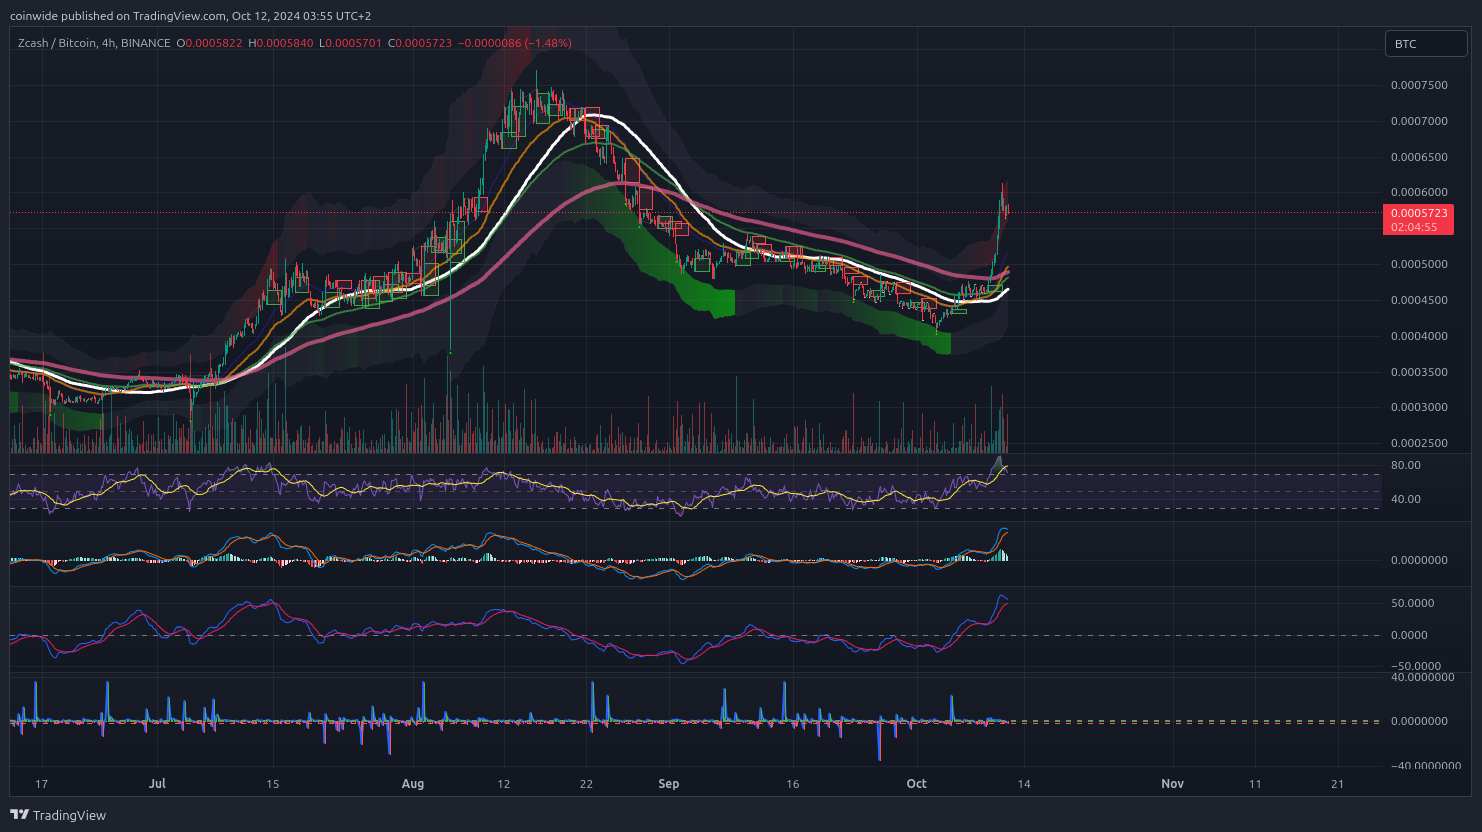Click the 0.0007000 price axis label
Screen dimensions: 1482x832
click(x=1419, y=121)
